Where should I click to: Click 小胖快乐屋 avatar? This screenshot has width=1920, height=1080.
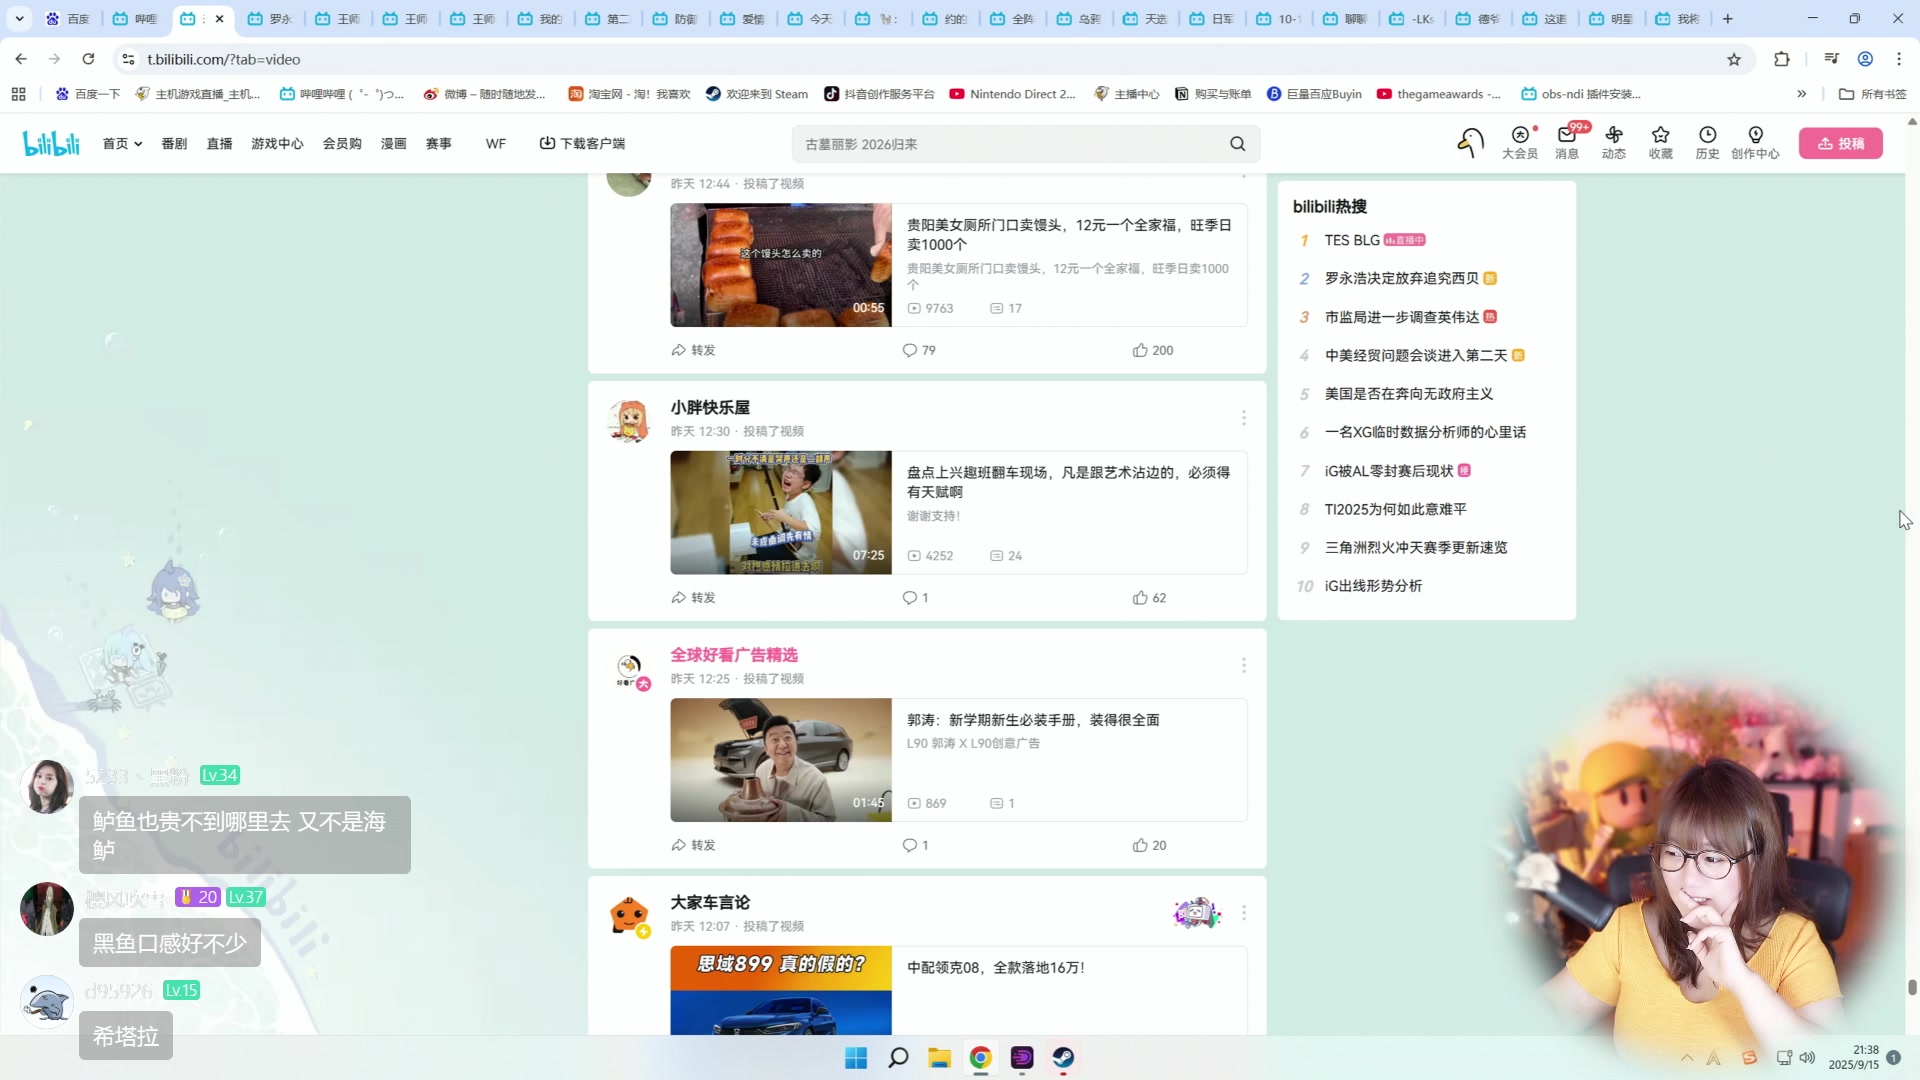629,421
